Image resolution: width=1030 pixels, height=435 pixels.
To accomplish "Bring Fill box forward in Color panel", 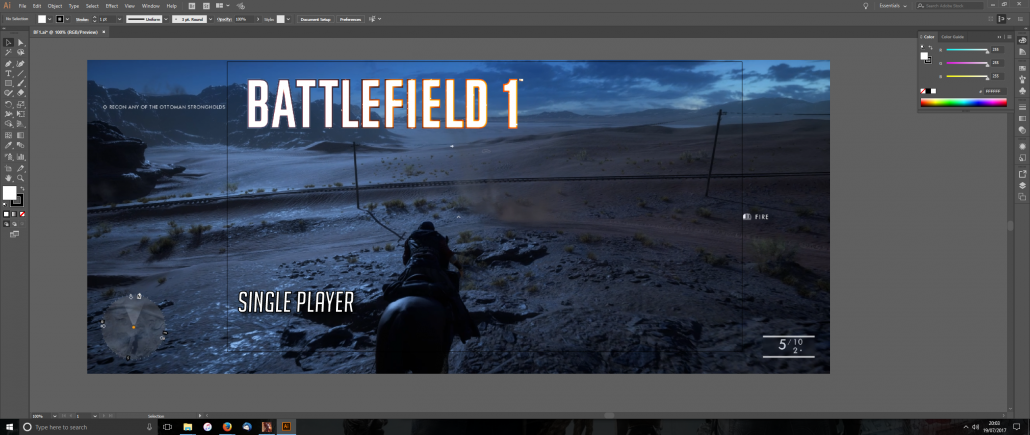I will (x=924, y=57).
